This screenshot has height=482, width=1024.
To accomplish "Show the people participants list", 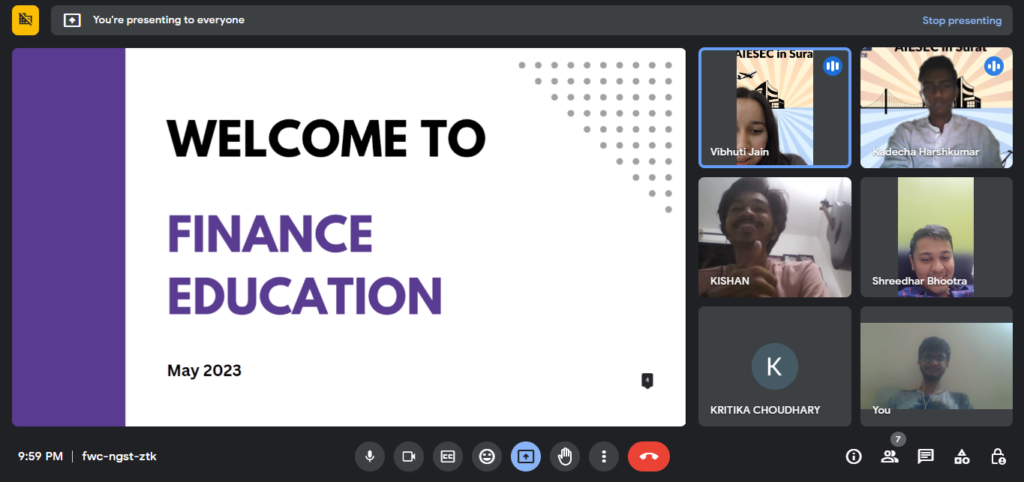I will tap(889, 456).
